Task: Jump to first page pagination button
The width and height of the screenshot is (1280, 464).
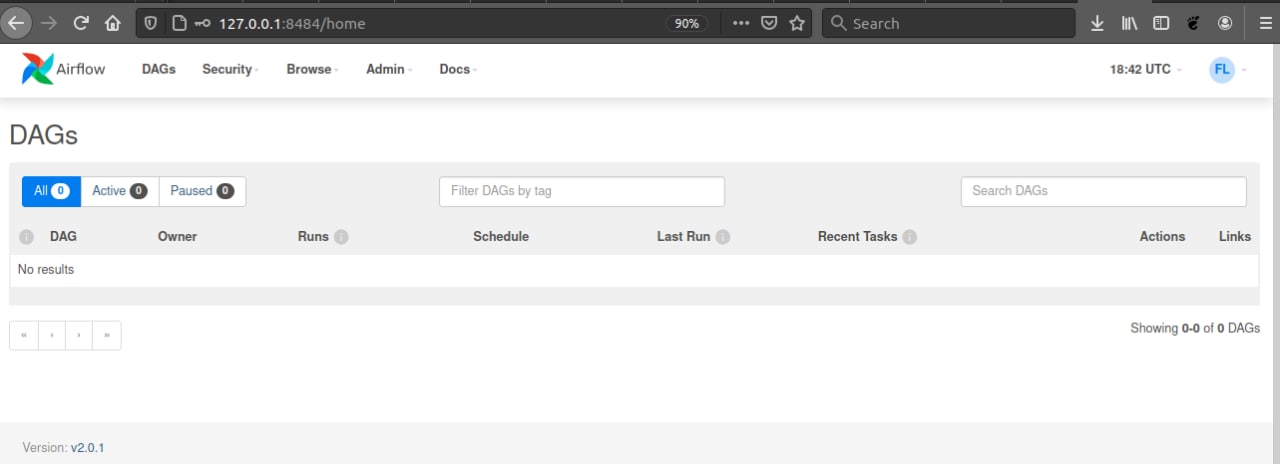Action: click(x=24, y=335)
